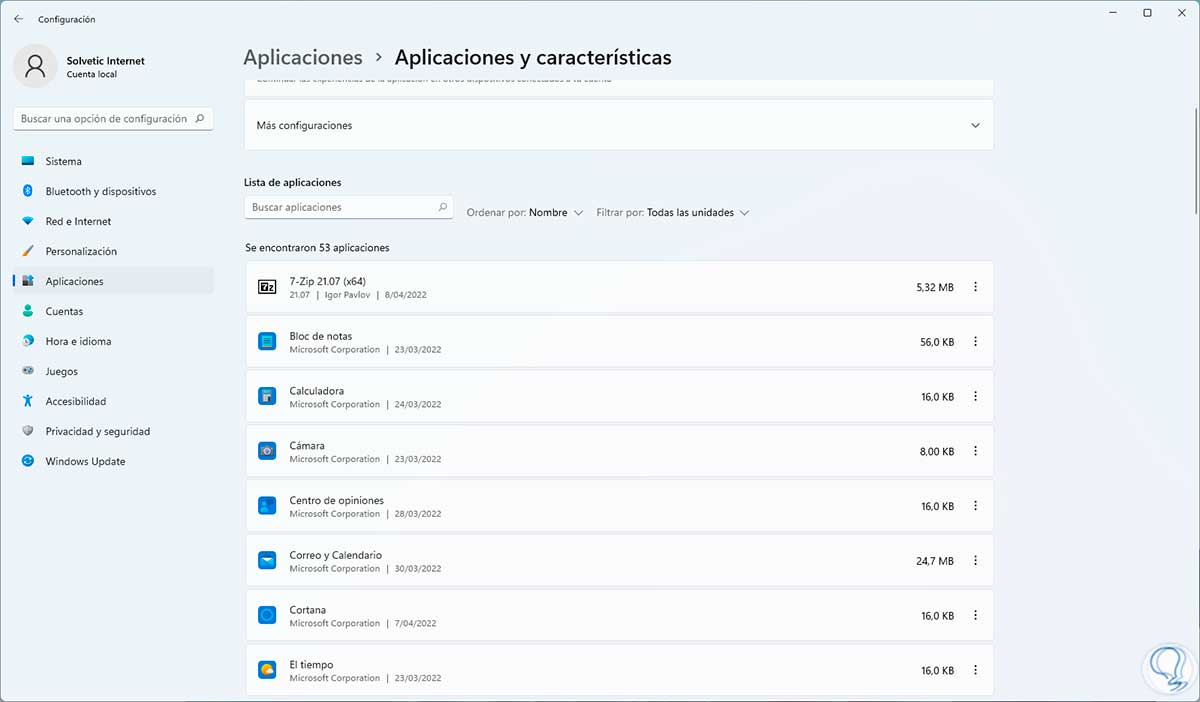Image resolution: width=1200 pixels, height=702 pixels.
Task: Open options menu for Centro de opiniones
Action: 976,506
